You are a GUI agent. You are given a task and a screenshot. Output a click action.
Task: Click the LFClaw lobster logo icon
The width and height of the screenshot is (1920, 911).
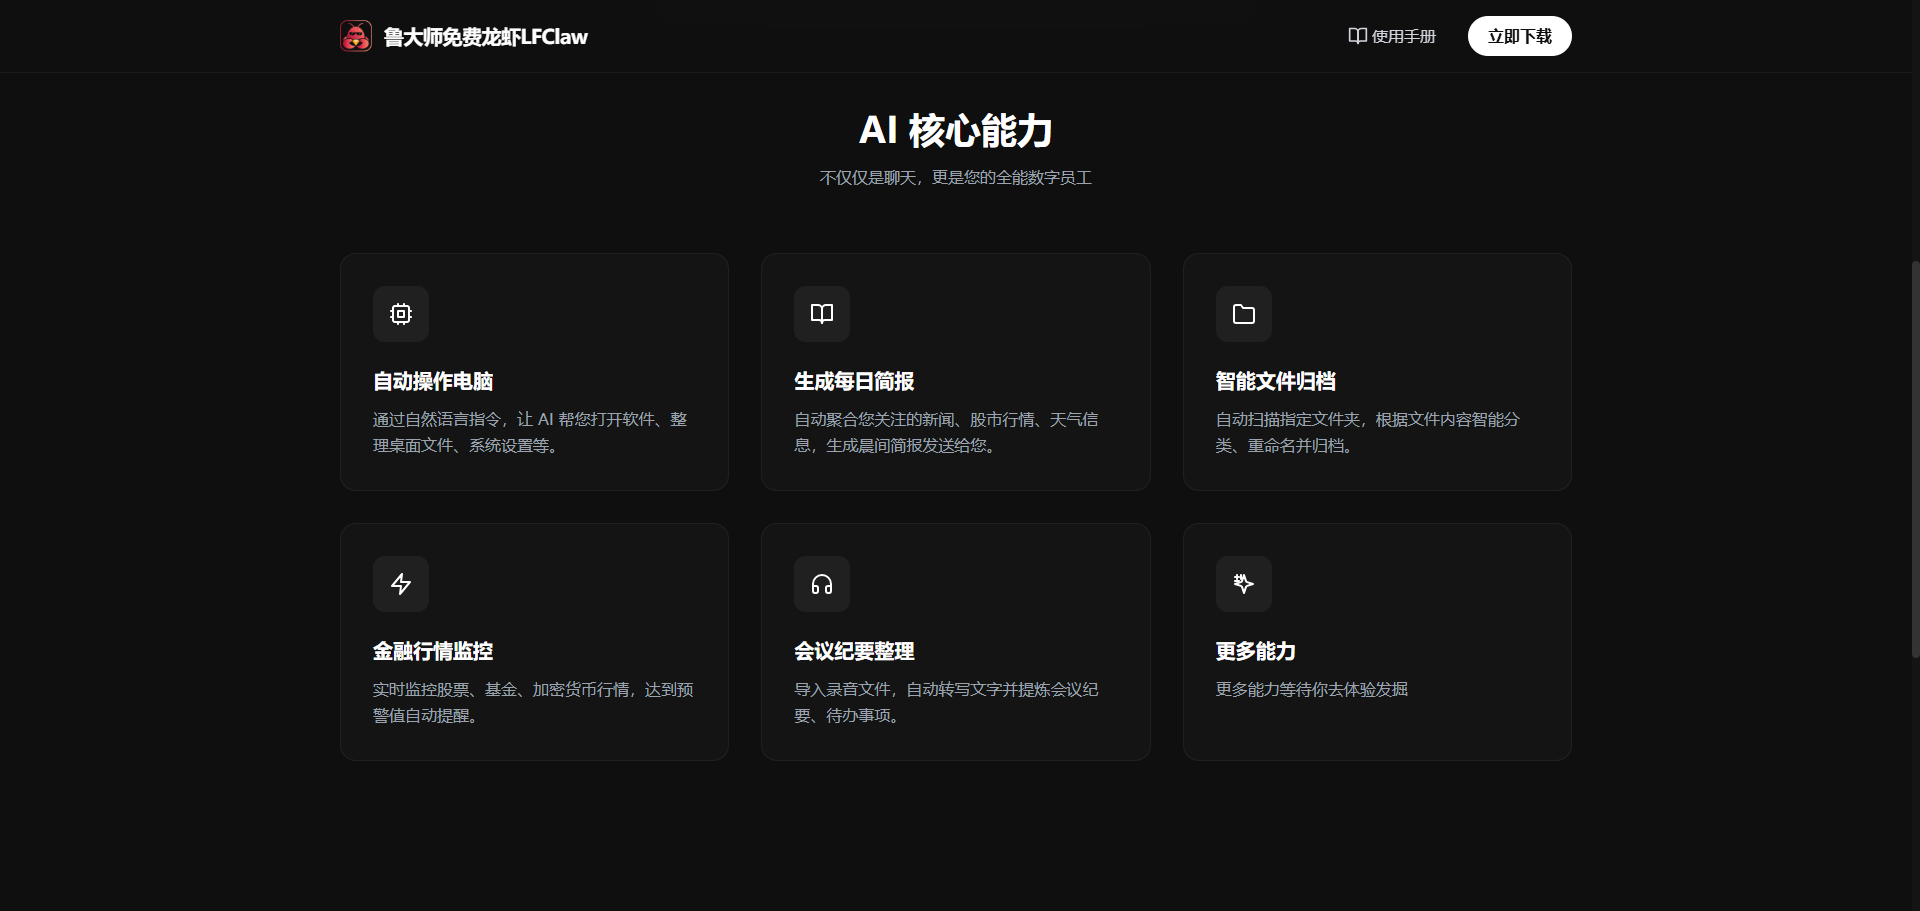coord(356,36)
